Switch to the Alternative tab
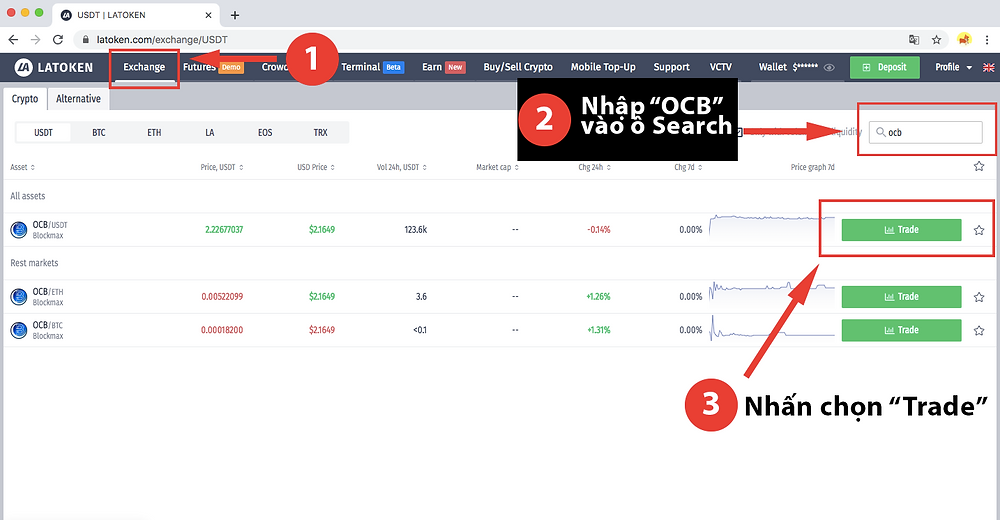 click(78, 99)
